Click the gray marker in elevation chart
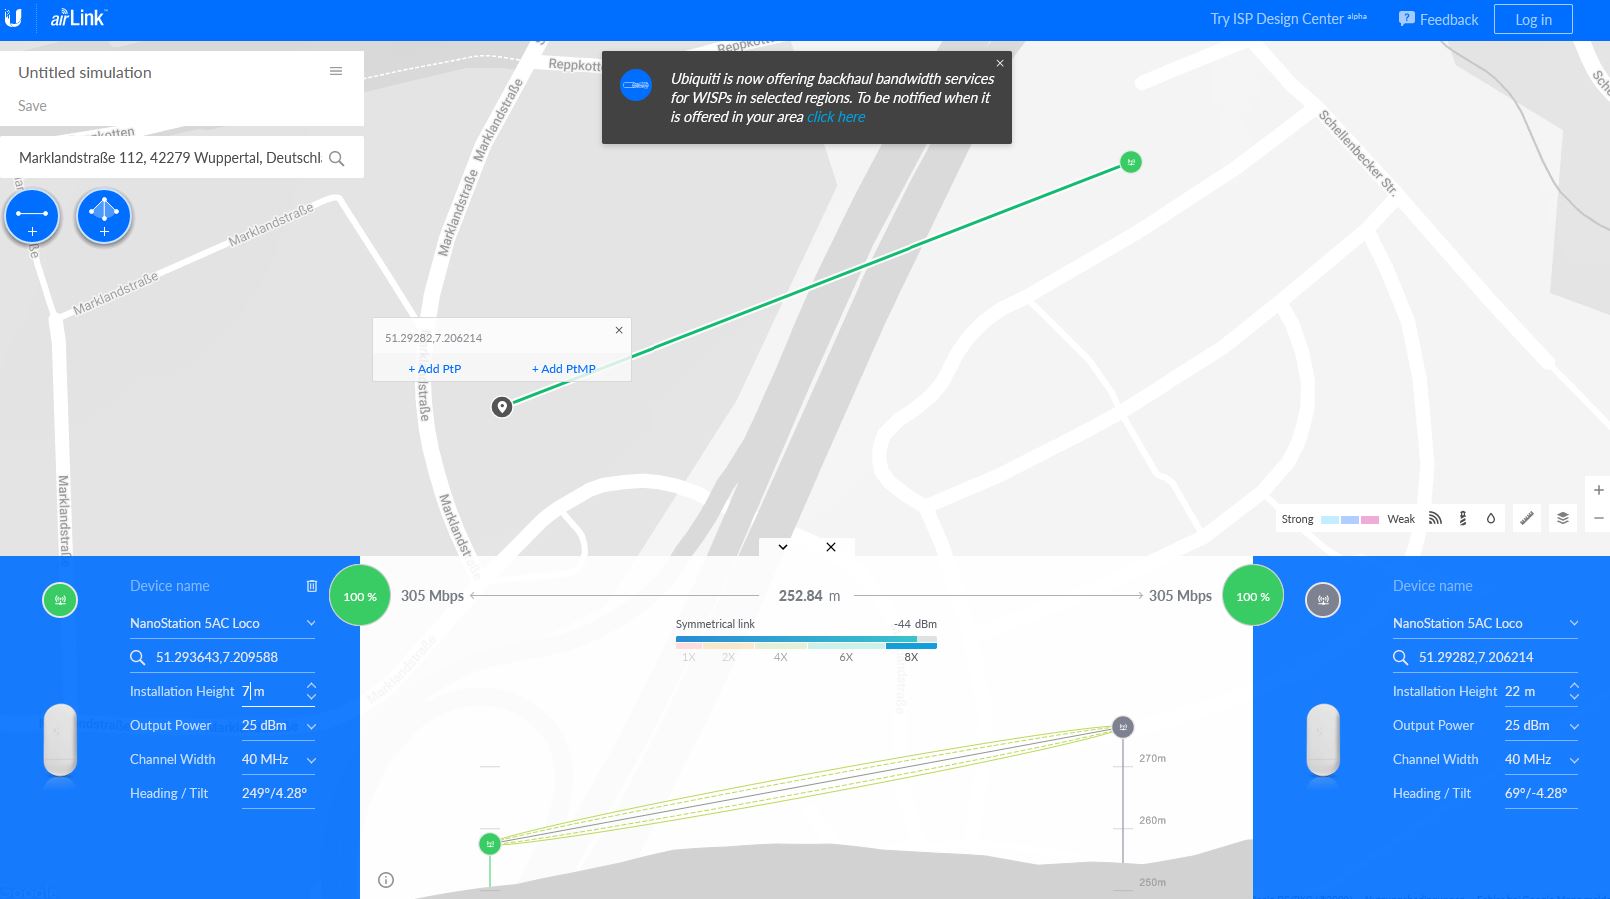The image size is (1610, 899). (1123, 727)
